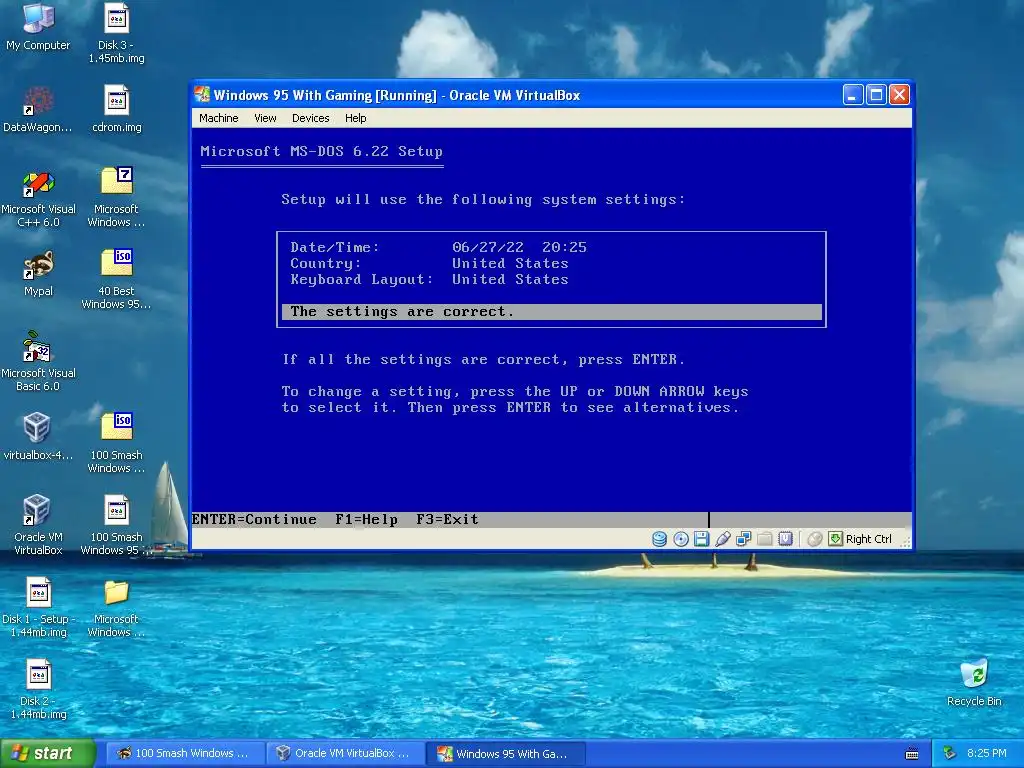The width and height of the screenshot is (1024, 768).
Task: Switch to Windows 95 With Ga... taskbar button
Action: [x=505, y=753]
